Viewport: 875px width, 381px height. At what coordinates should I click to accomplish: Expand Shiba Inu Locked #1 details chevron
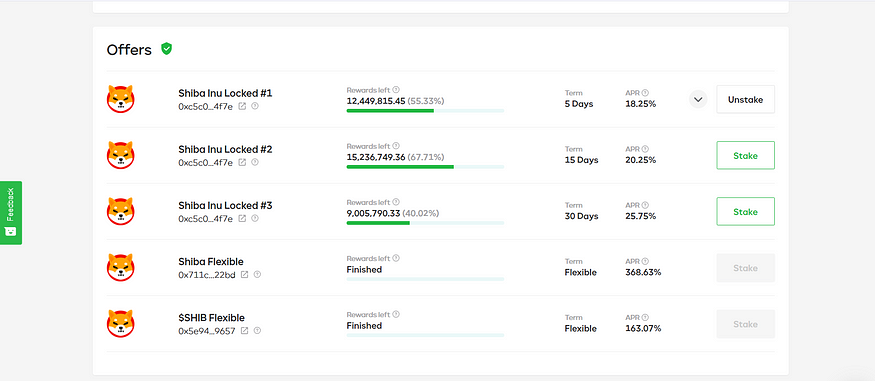(698, 99)
